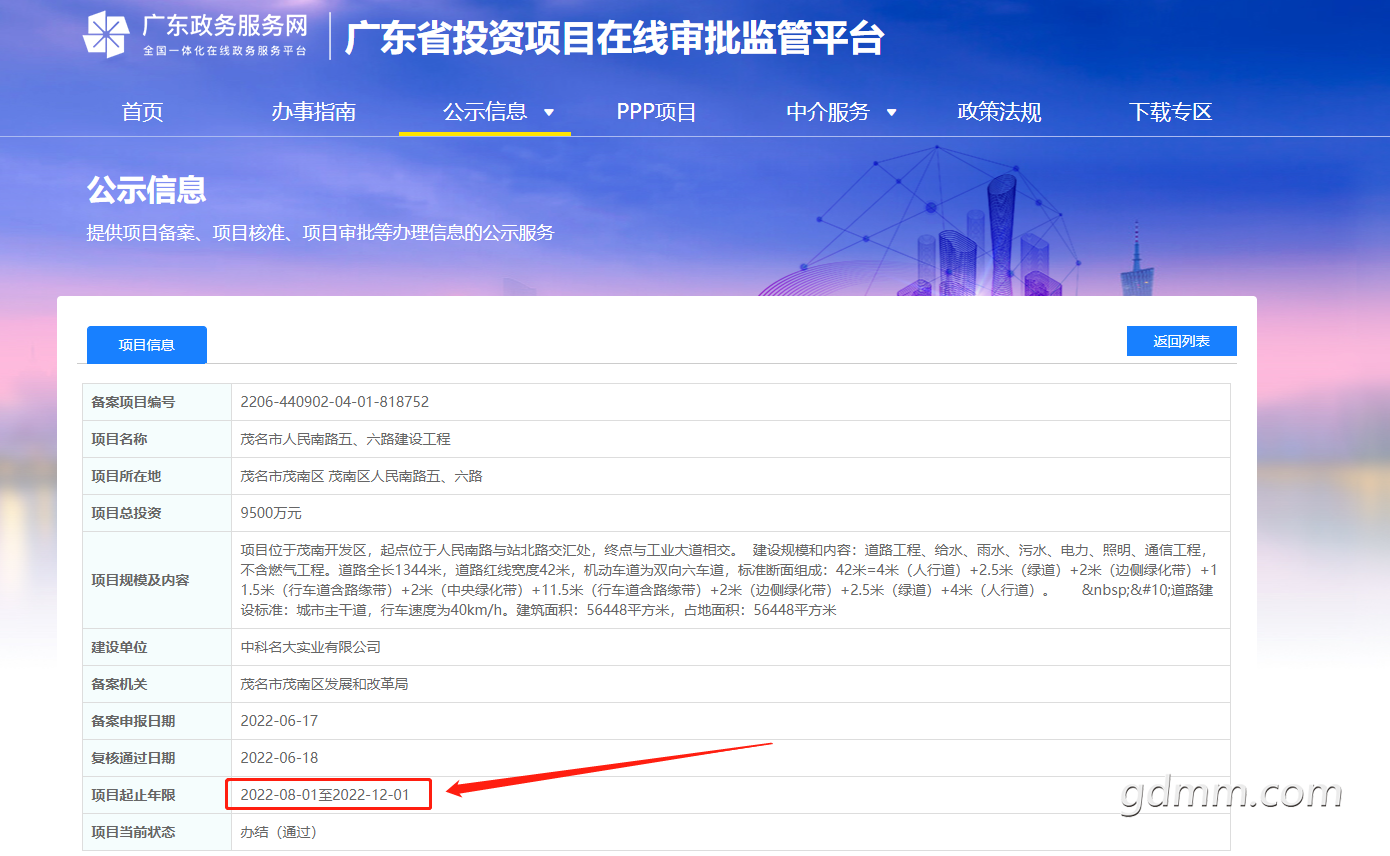The height and width of the screenshot is (856, 1390).
Task: Open the 政策法规 menu item
Action: coord(999,112)
